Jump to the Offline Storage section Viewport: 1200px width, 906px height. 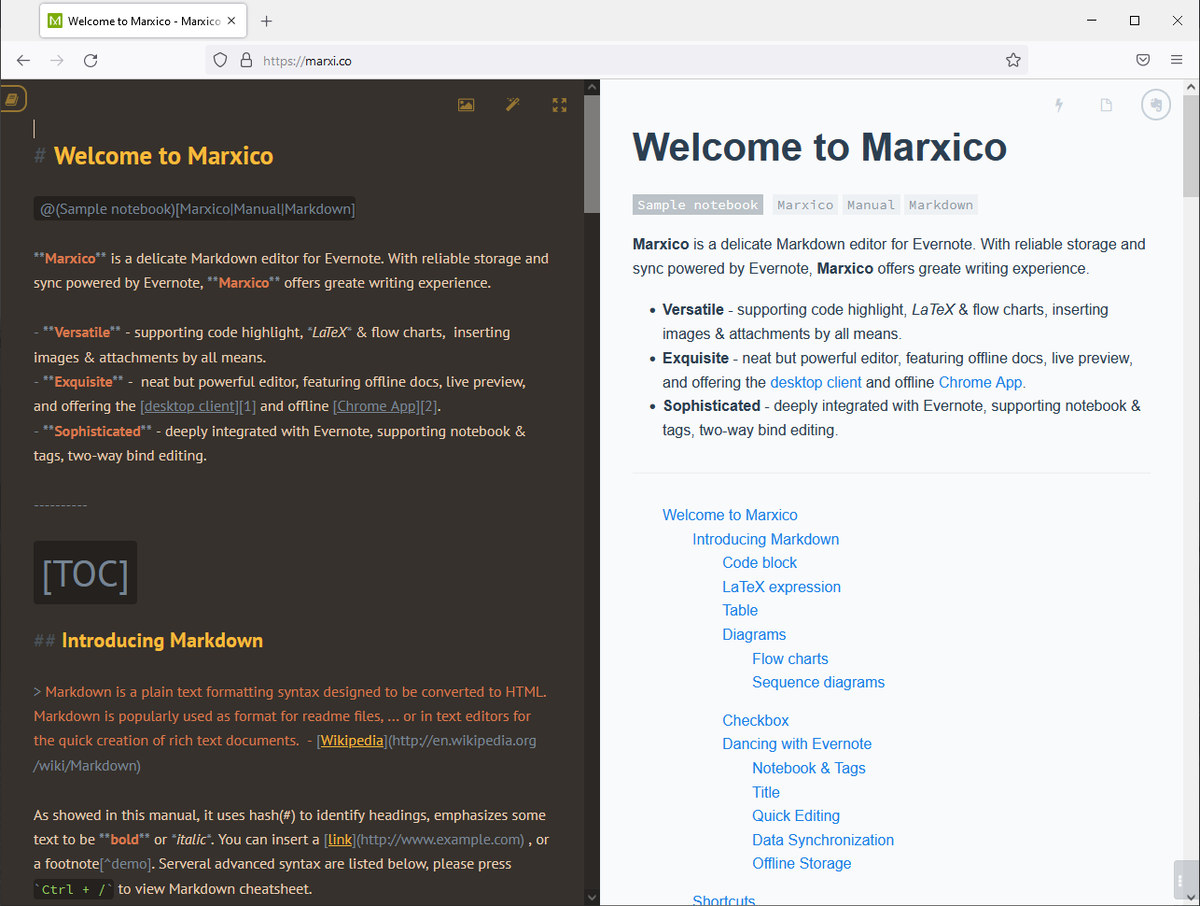tap(802, 863)
